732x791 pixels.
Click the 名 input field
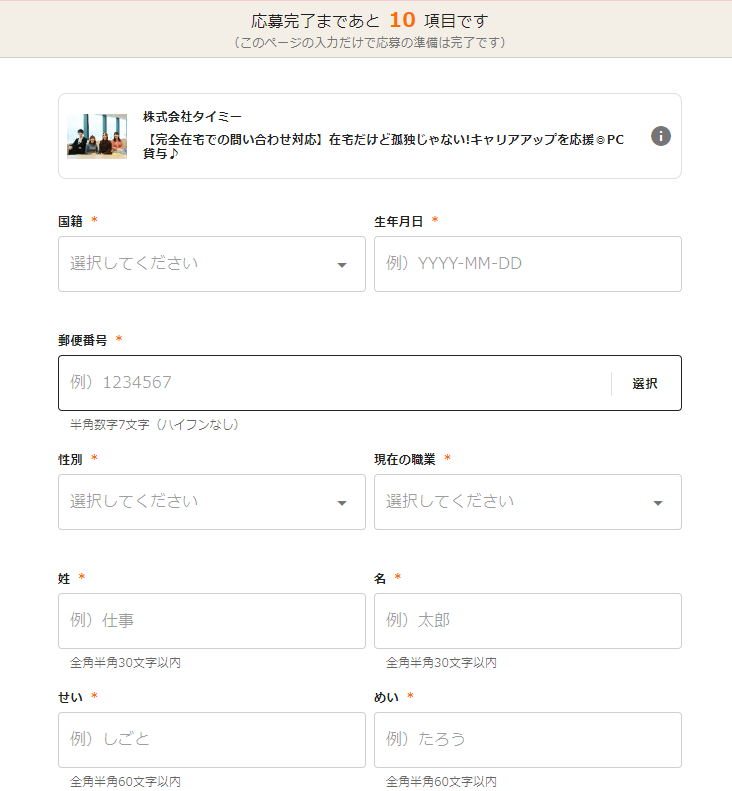click(x=528, y=621)
